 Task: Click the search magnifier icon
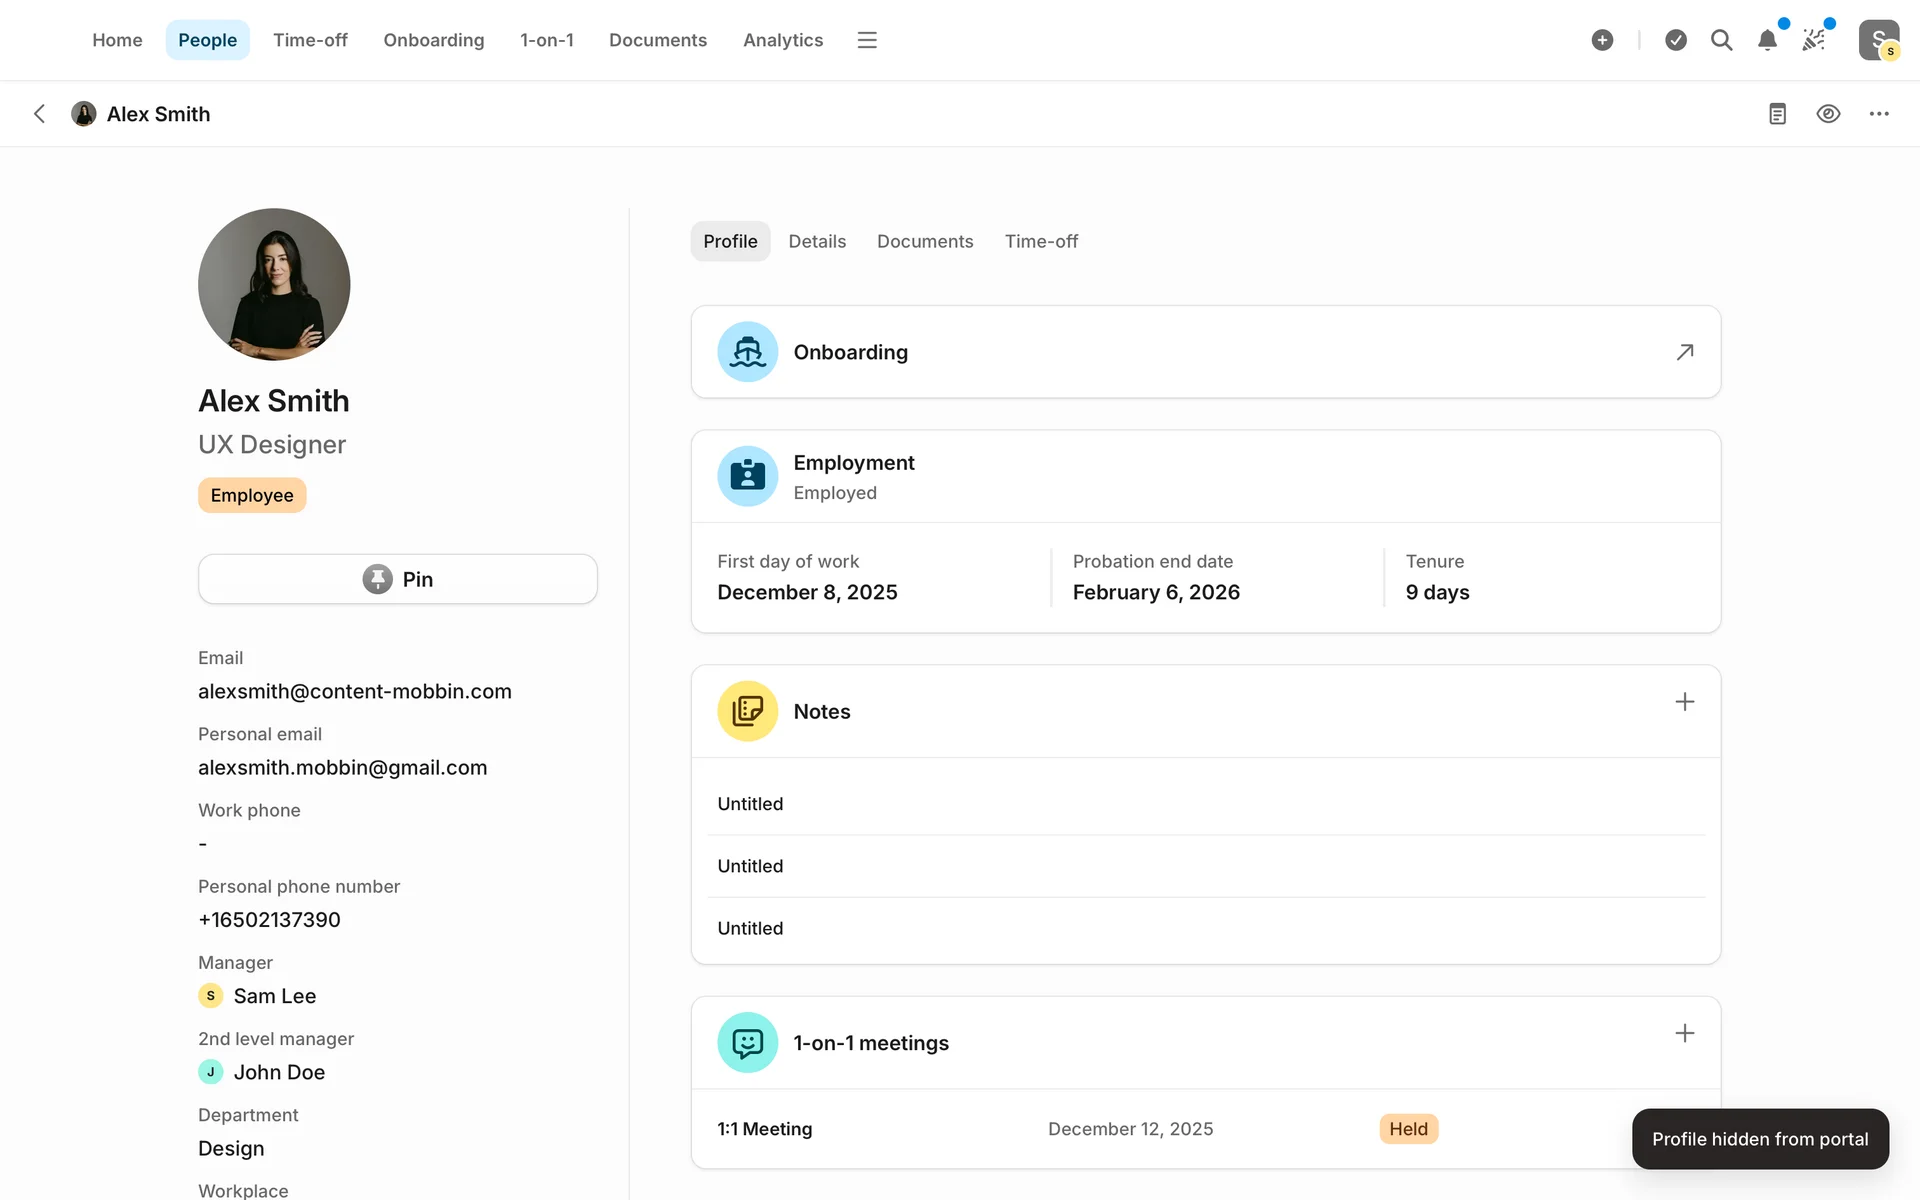pyautogui.click(x=1721, y=40)
